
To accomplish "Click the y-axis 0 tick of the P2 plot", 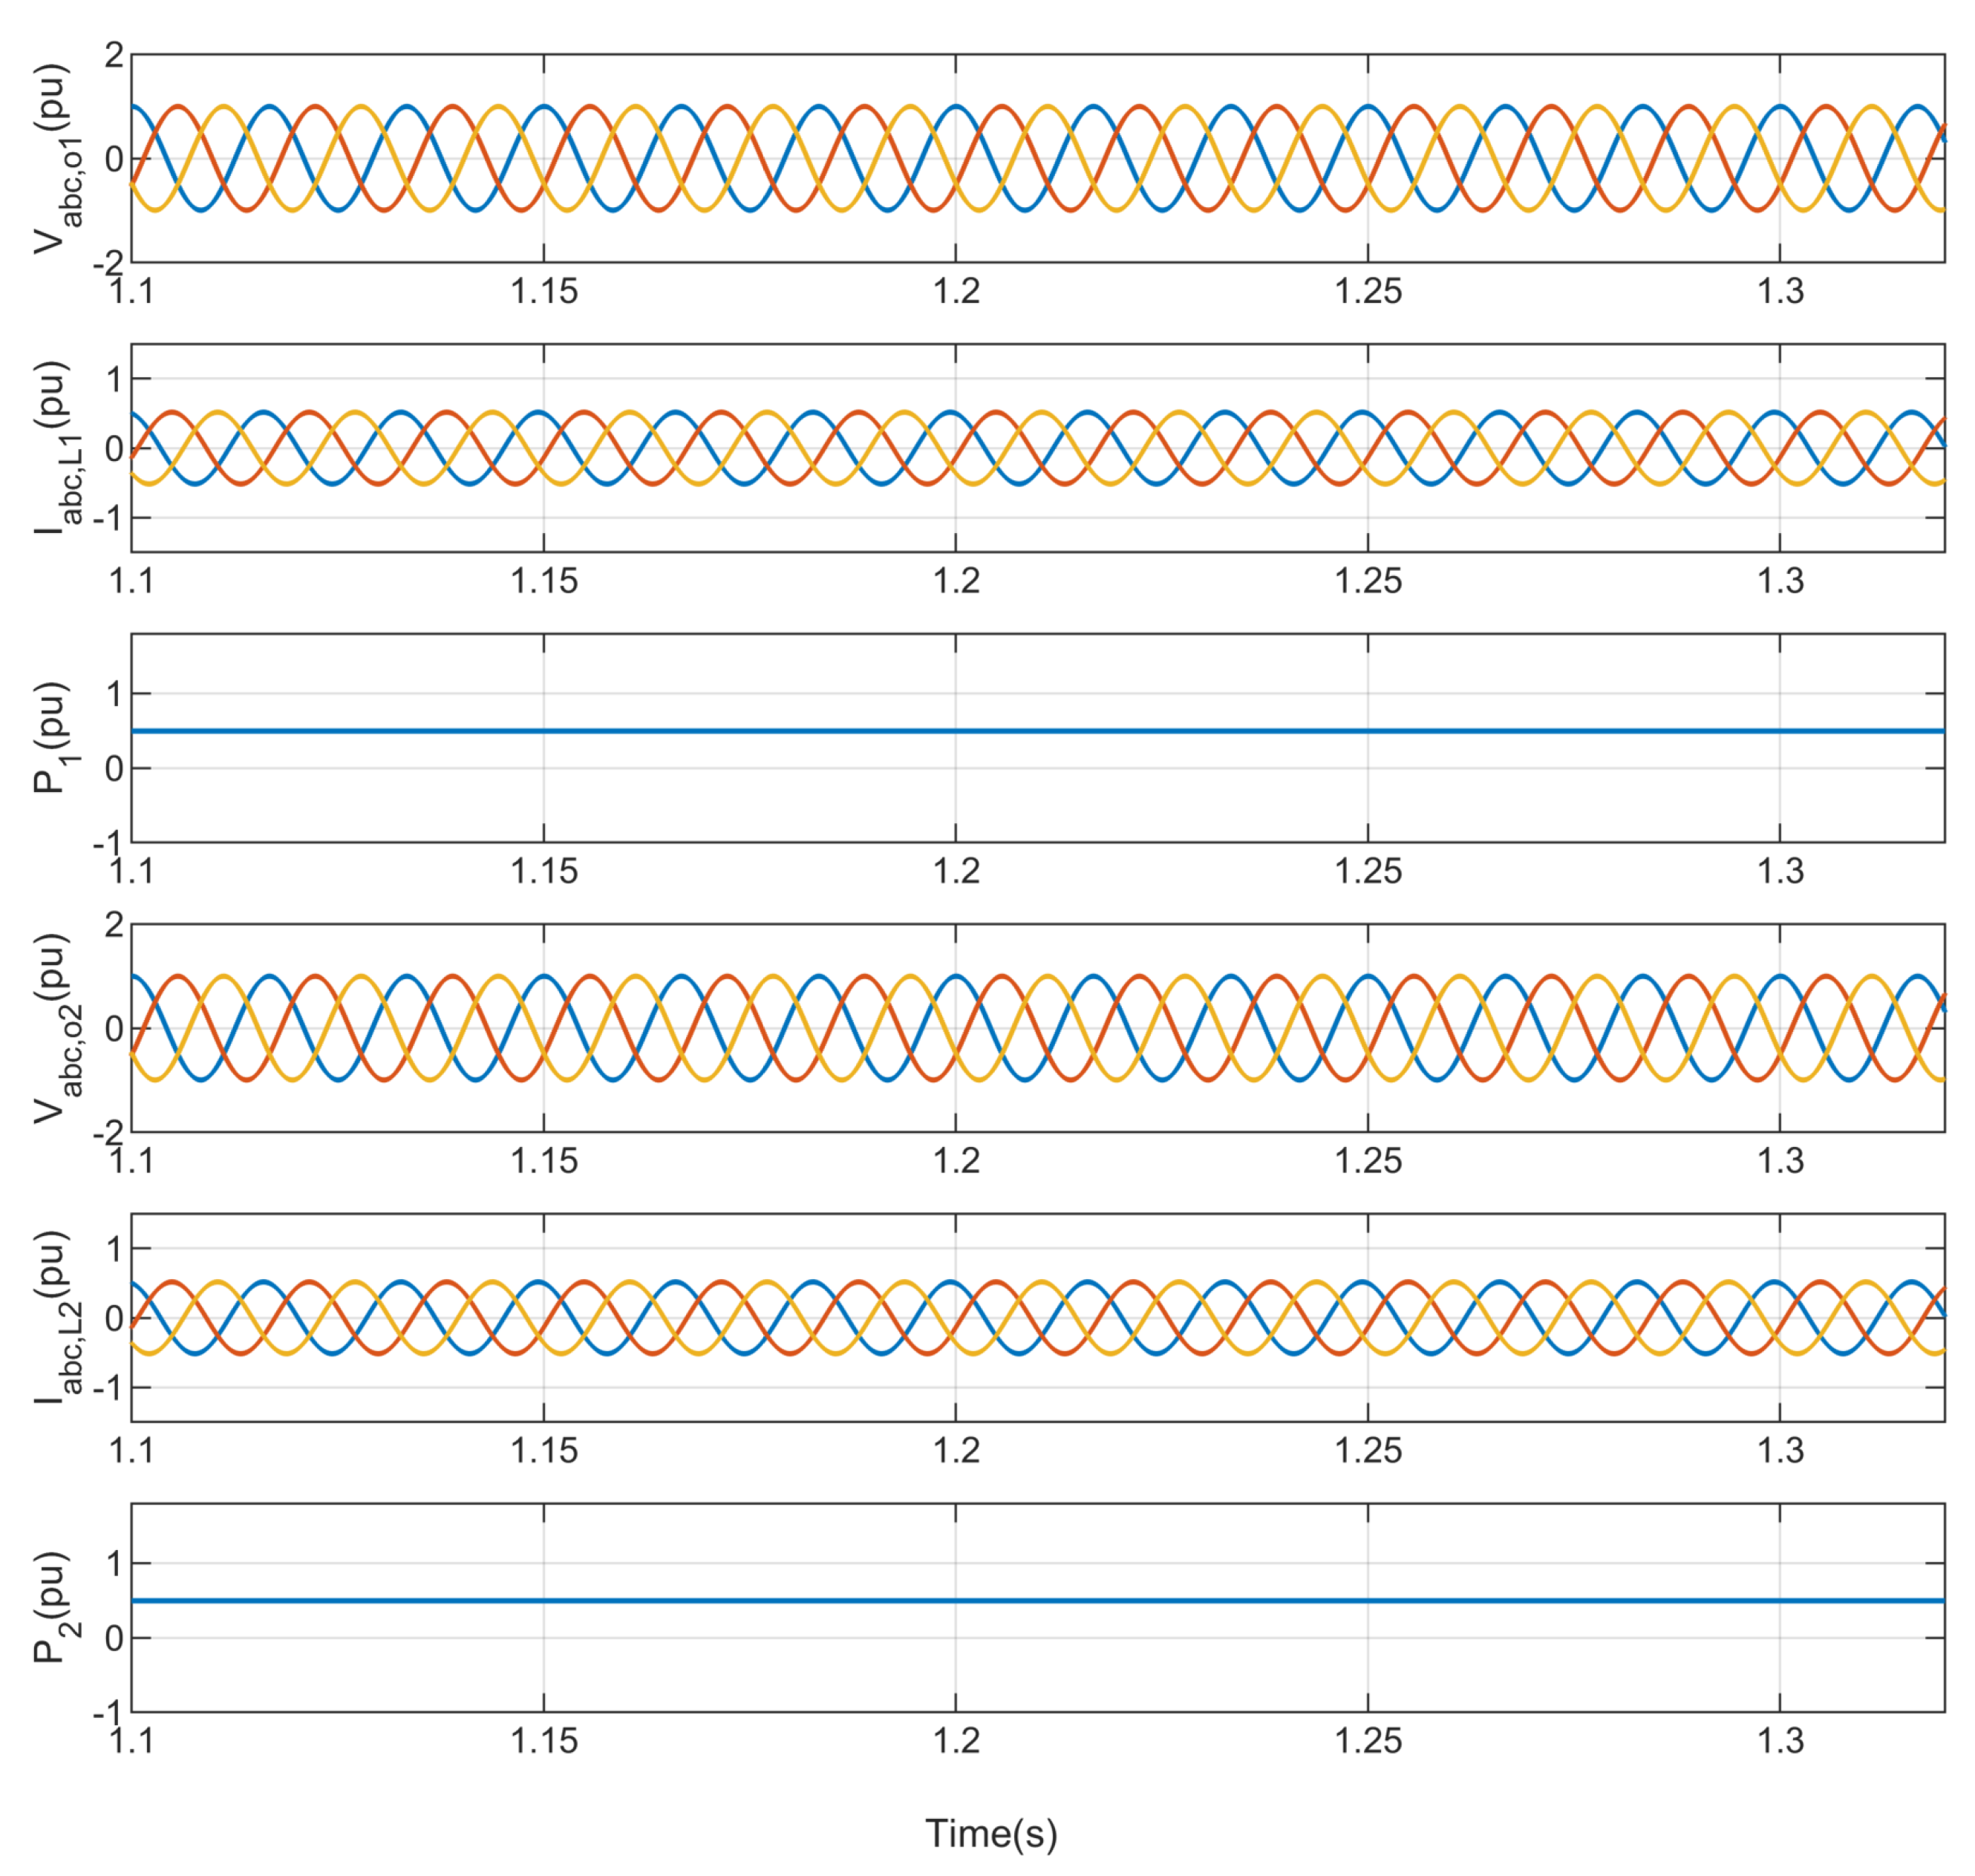I will pyautogui.click(x=114, y=1638).
